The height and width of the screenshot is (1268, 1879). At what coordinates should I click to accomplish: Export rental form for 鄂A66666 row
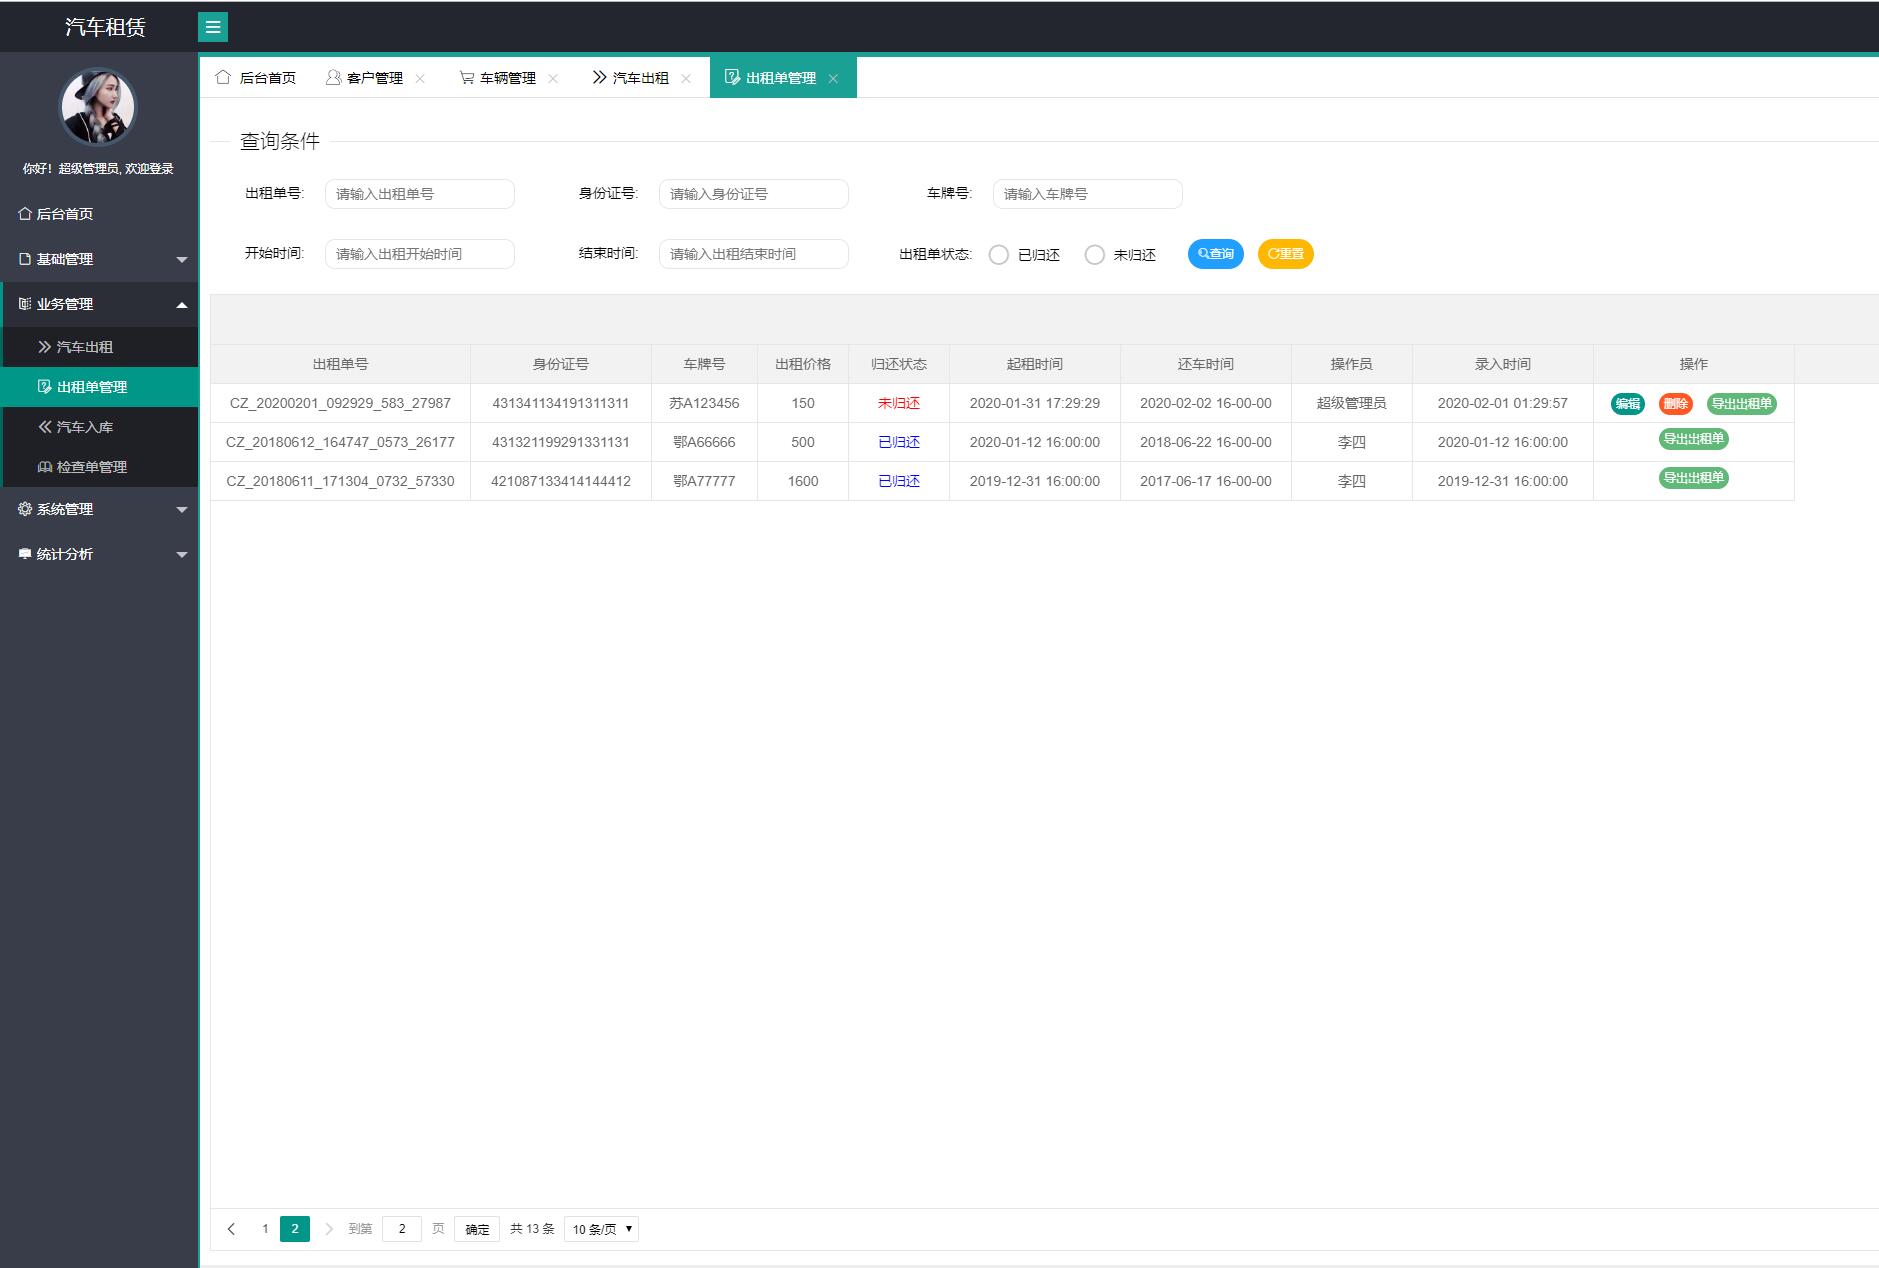point(1693,439)
